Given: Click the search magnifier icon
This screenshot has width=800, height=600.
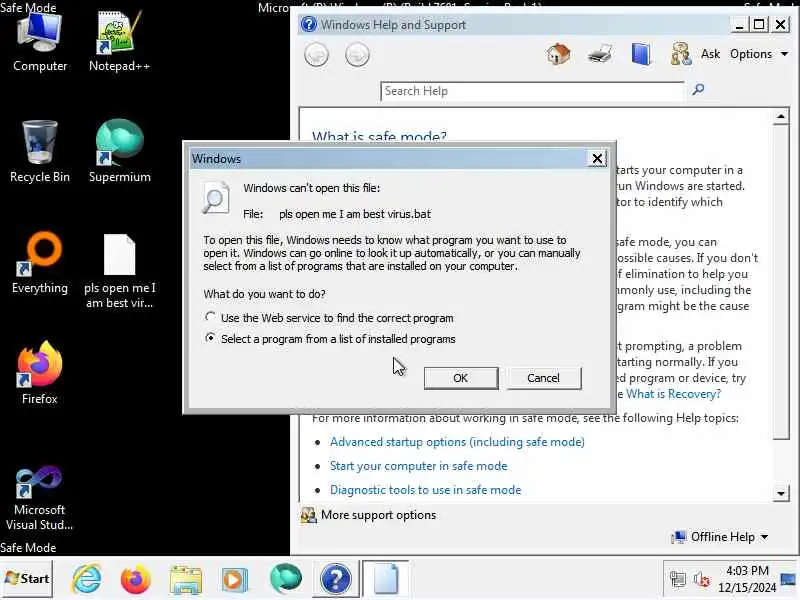Looking at the screenshot, I should [698, 90].
